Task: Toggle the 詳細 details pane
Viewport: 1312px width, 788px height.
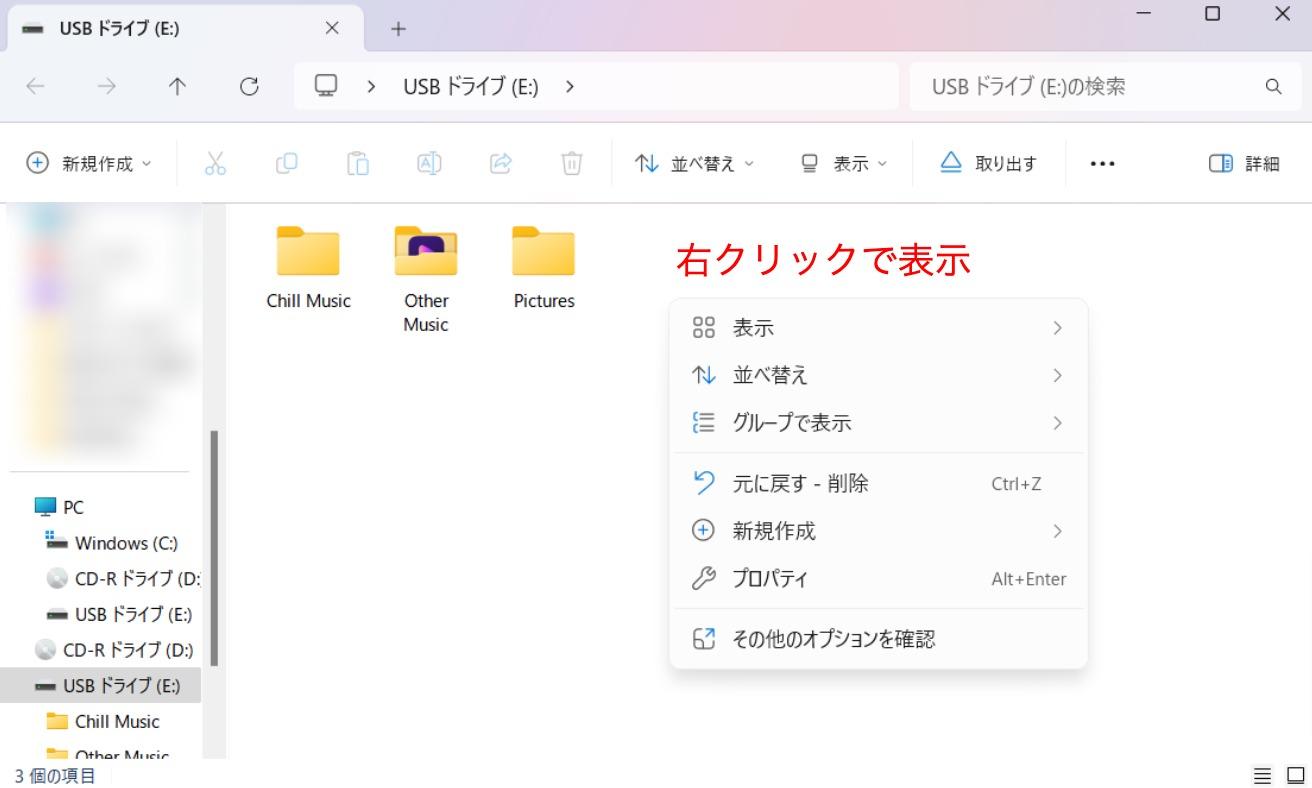Action: [1244, 163]
